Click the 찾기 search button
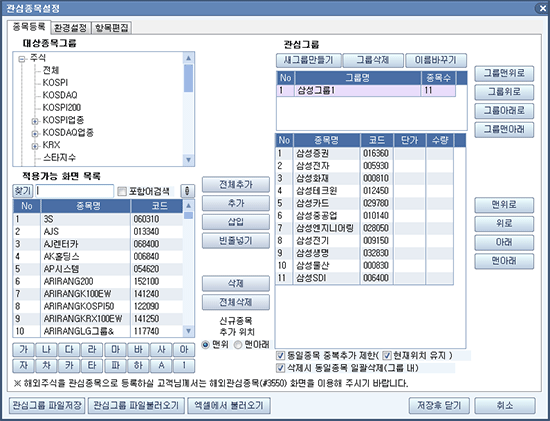The height and width of the screenshot is (421, 550). pos(23,191)
